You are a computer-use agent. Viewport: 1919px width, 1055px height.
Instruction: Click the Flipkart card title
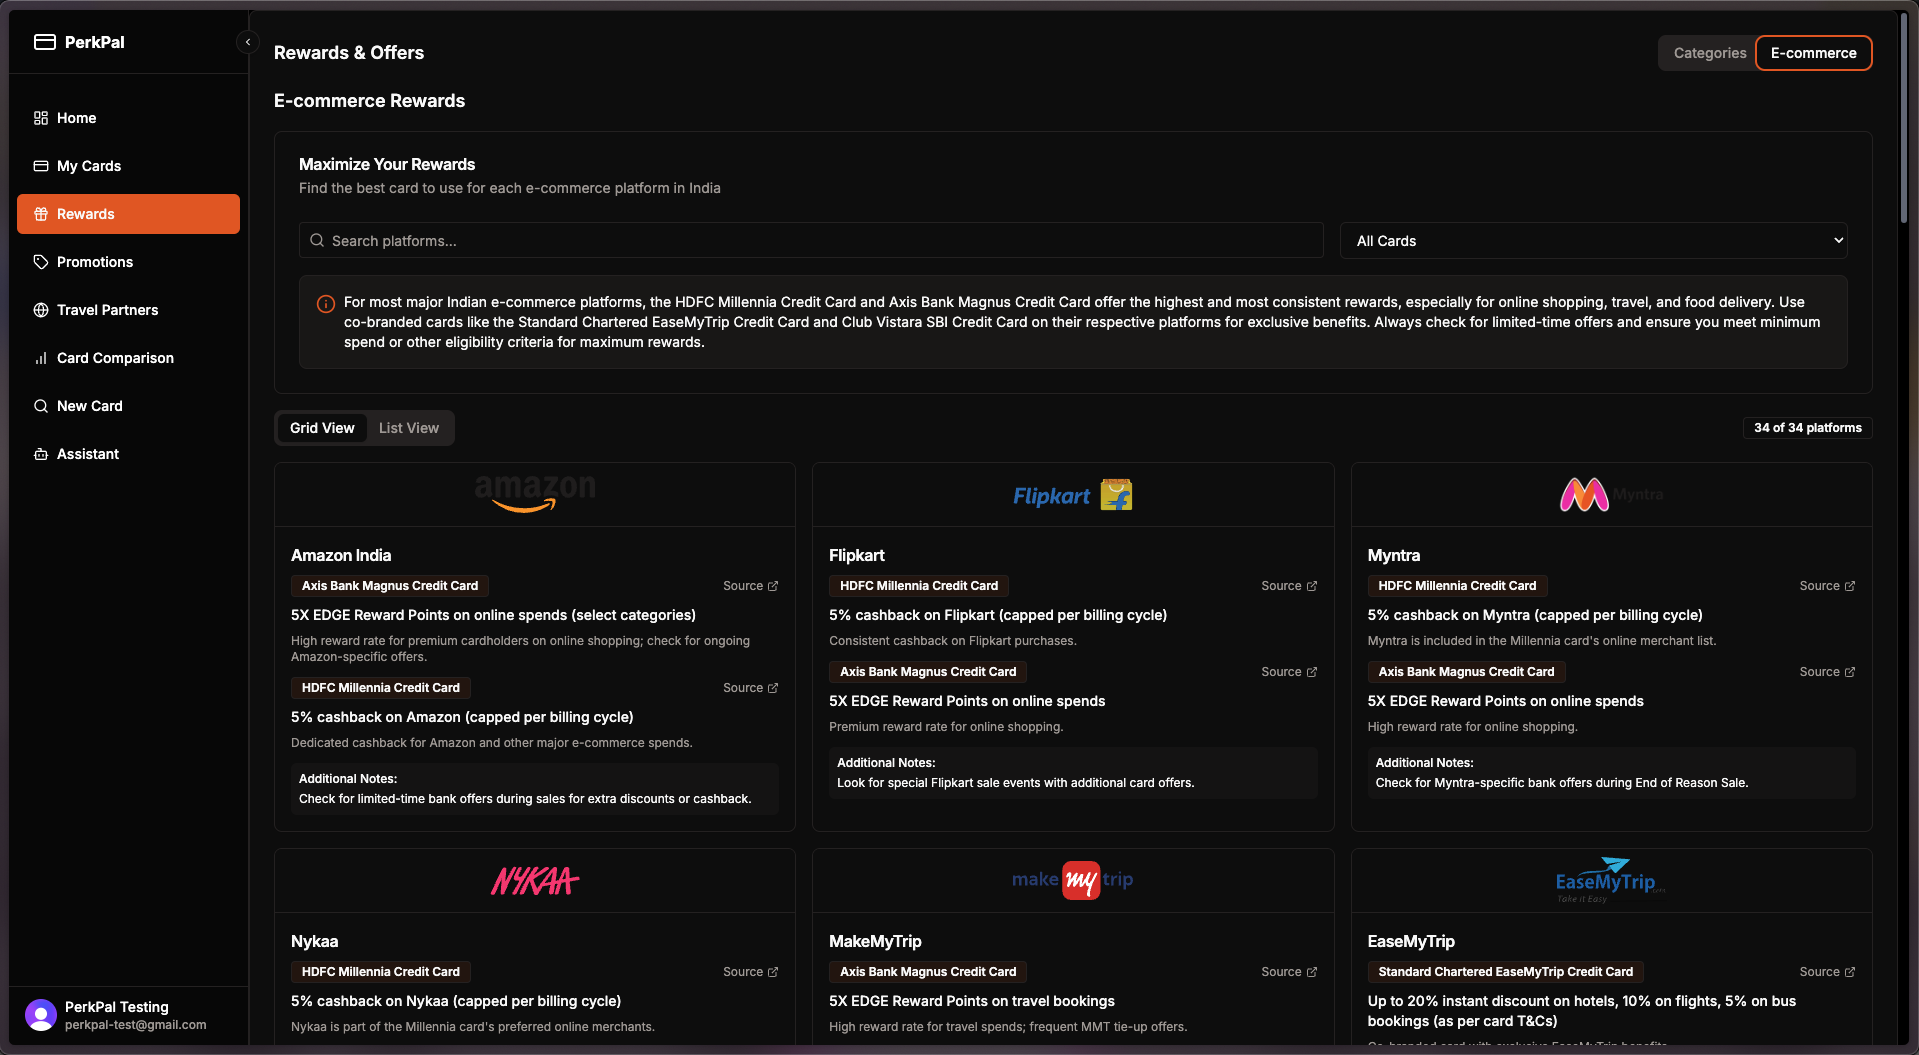[x=857, y=555]
